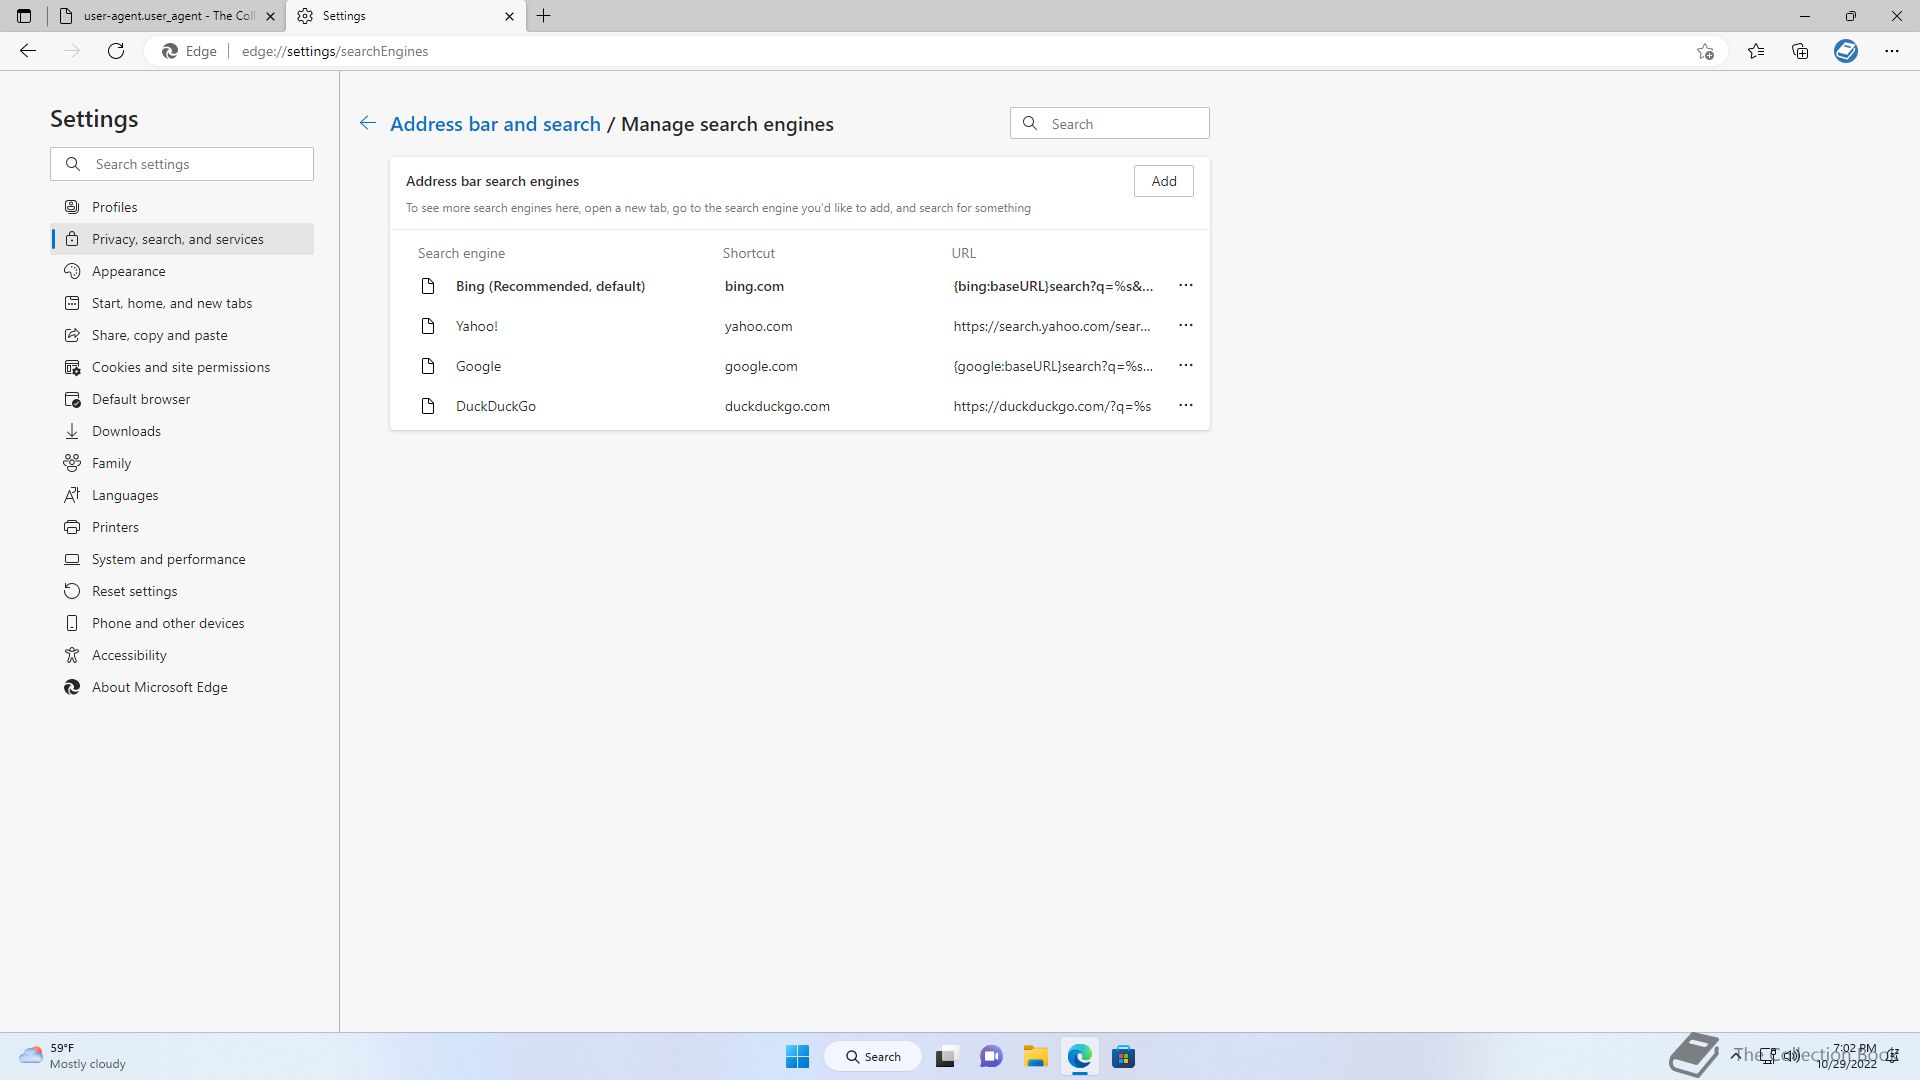Open System and performance settings
The height and width of the screenshot is (1080, 1920).
point(182,559)
